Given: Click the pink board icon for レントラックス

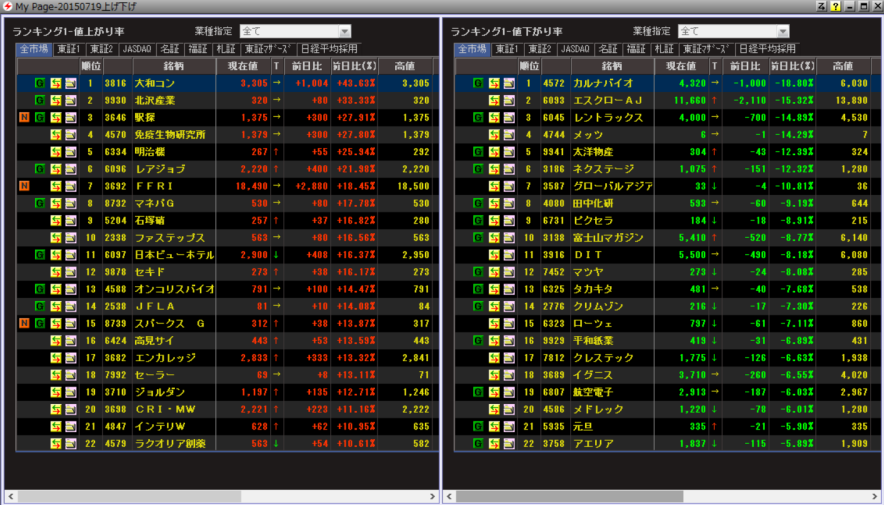Looking at the screenshot, I should [x=509, y=117].
